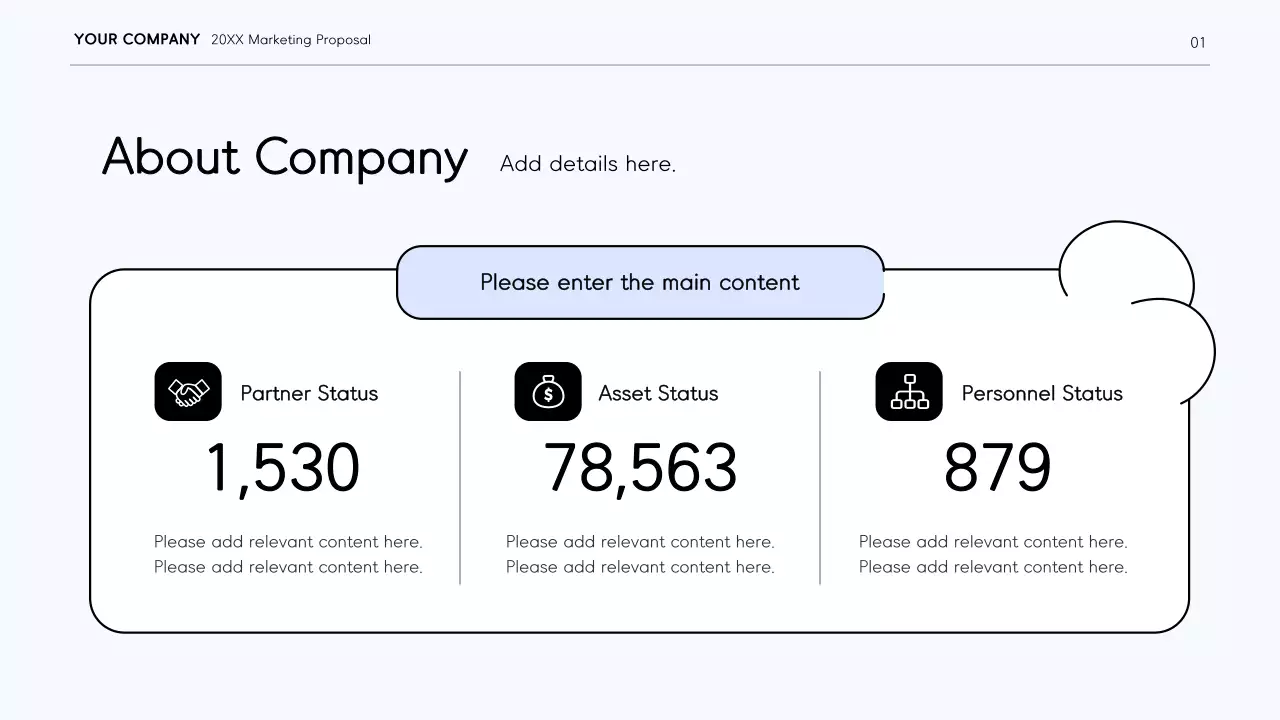Select the money bag icon
1280x720 pixels.
click(547, 392)
